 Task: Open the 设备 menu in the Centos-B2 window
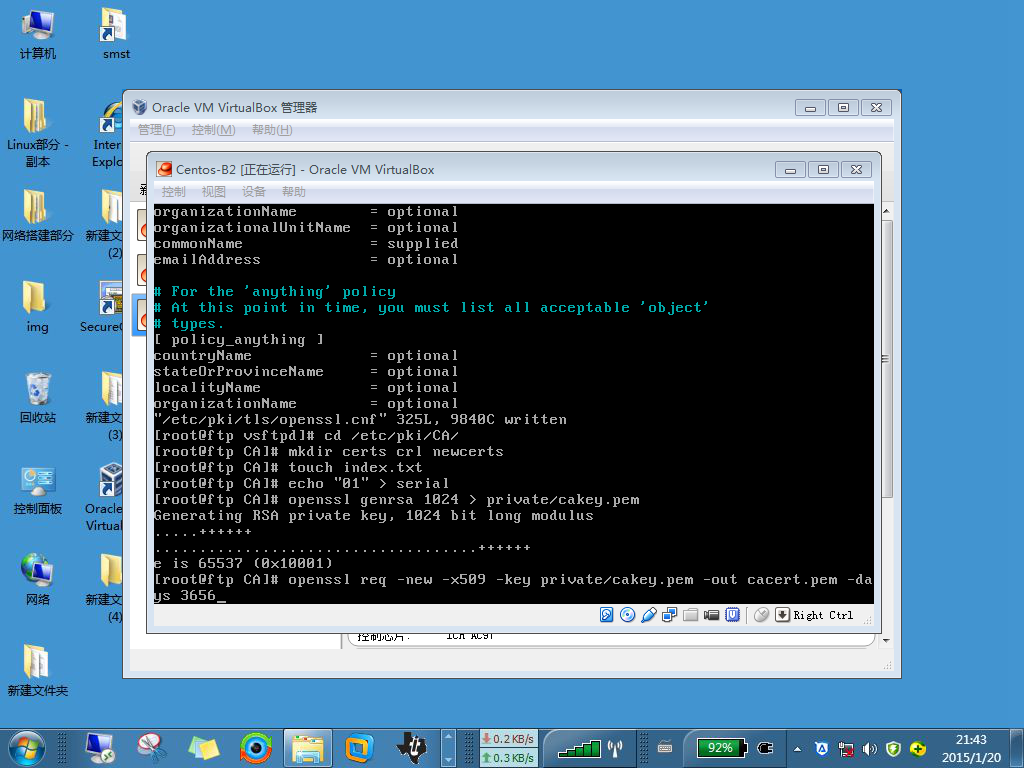[x=253, y=191]
